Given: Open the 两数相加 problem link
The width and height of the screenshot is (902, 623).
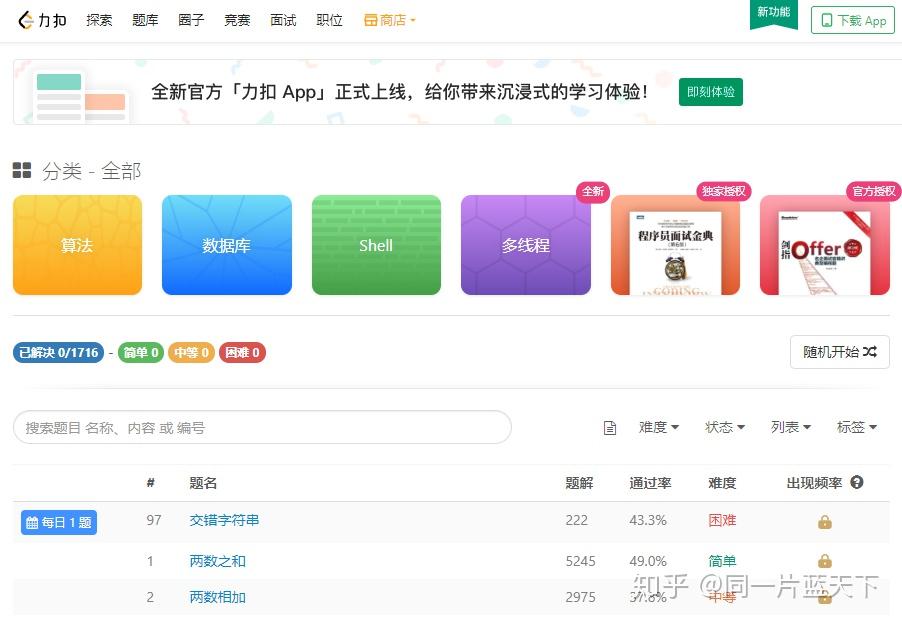Looking at the screenshot, I should (x=217, y=597).
